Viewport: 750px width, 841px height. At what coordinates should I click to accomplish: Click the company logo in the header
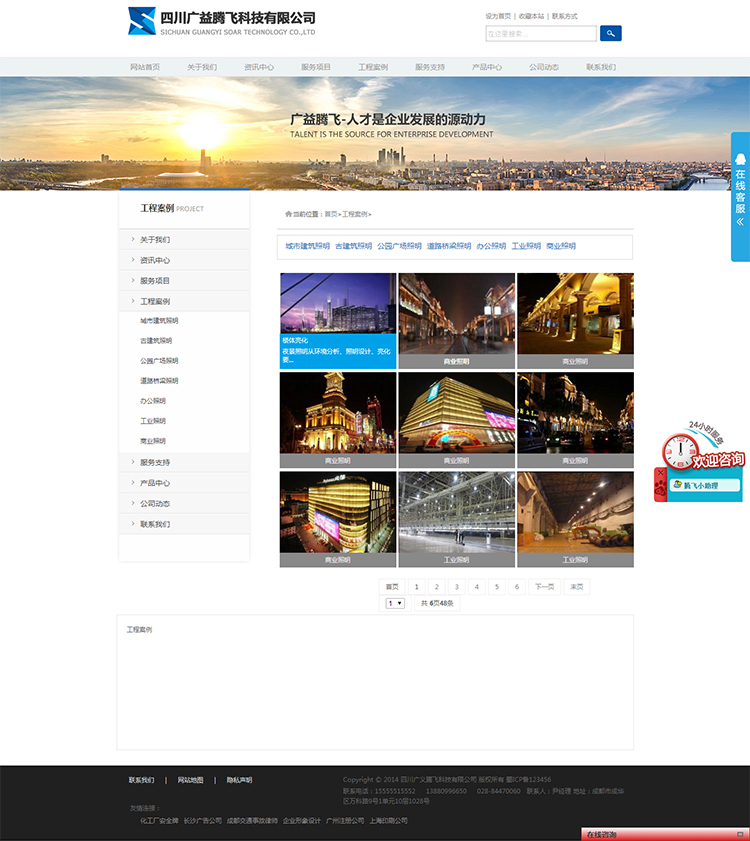pos(222,22)
